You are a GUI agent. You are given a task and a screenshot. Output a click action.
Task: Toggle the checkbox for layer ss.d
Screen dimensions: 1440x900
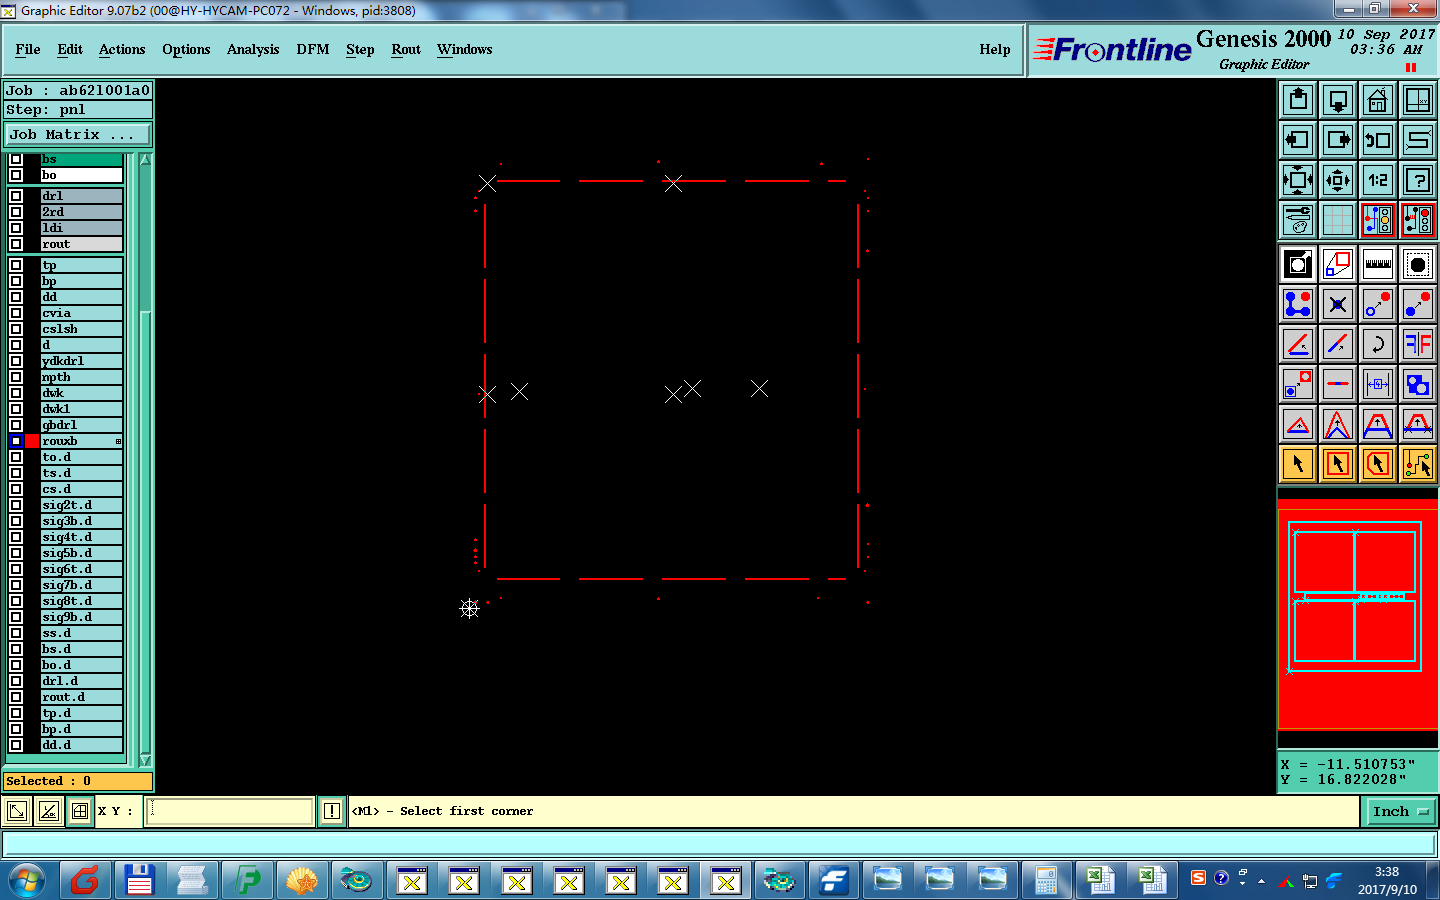[x=16, y=633]
